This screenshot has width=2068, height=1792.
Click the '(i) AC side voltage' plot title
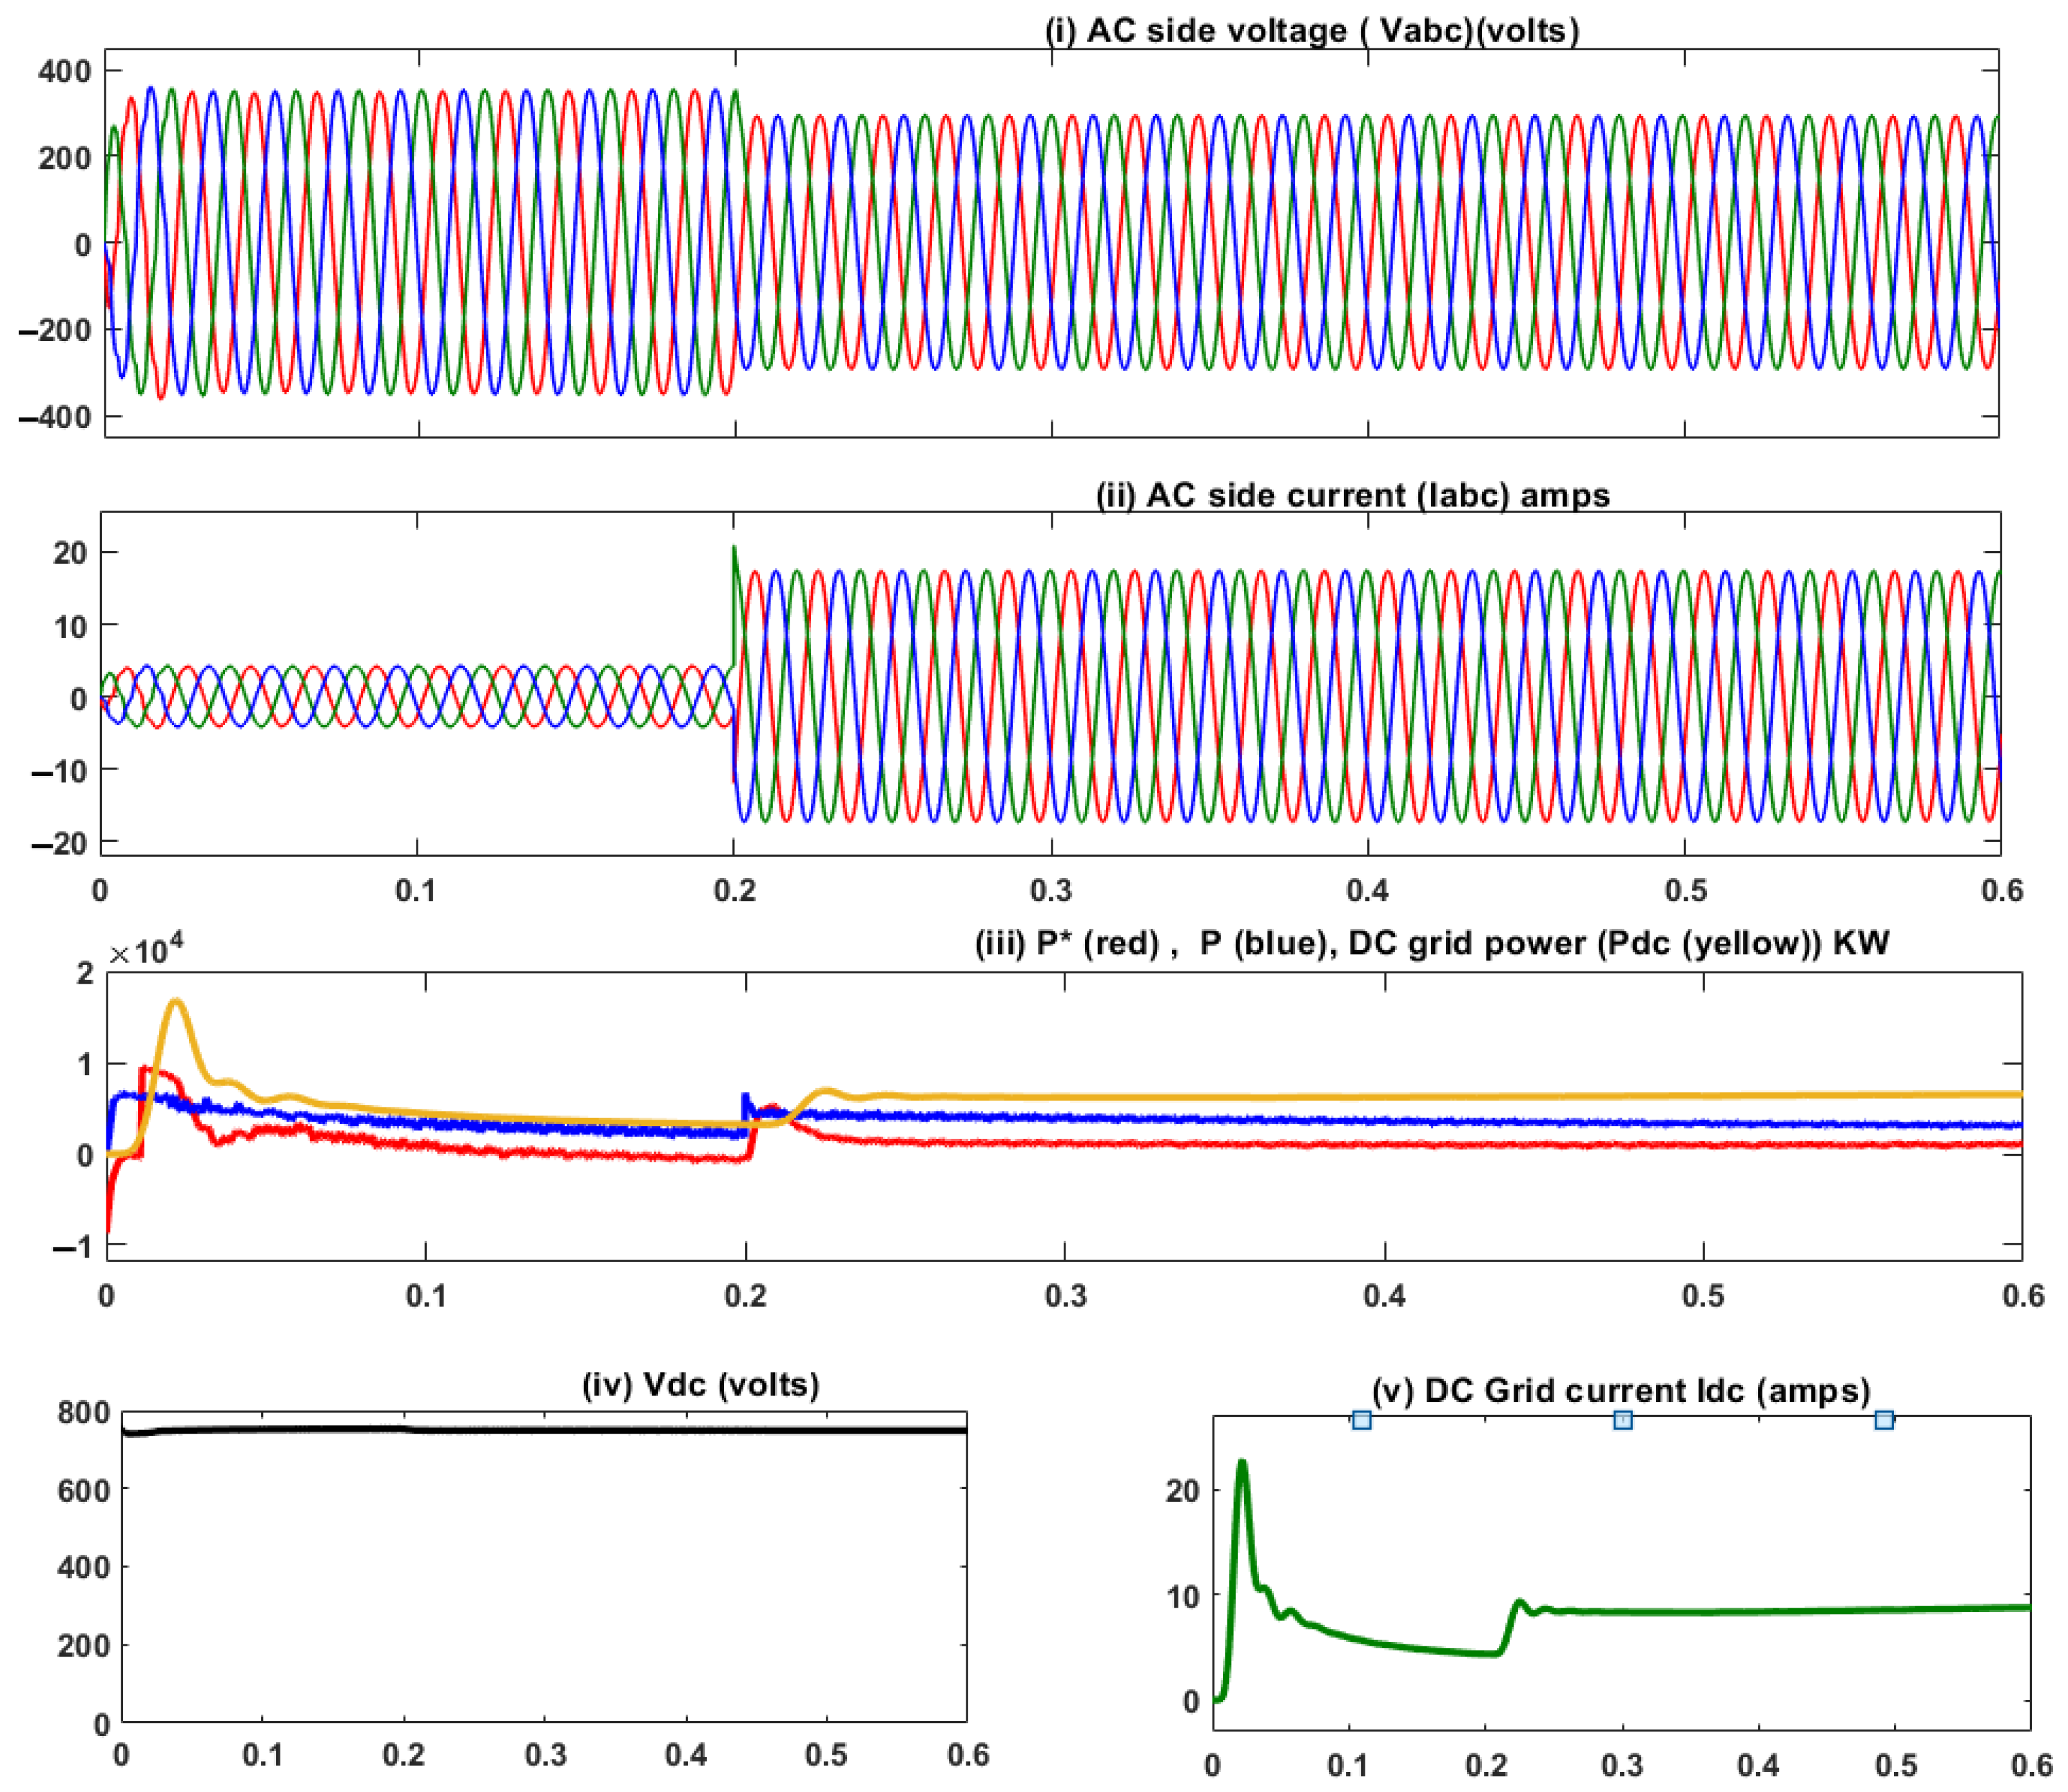pyautogui.click(x=1312, y=31)
